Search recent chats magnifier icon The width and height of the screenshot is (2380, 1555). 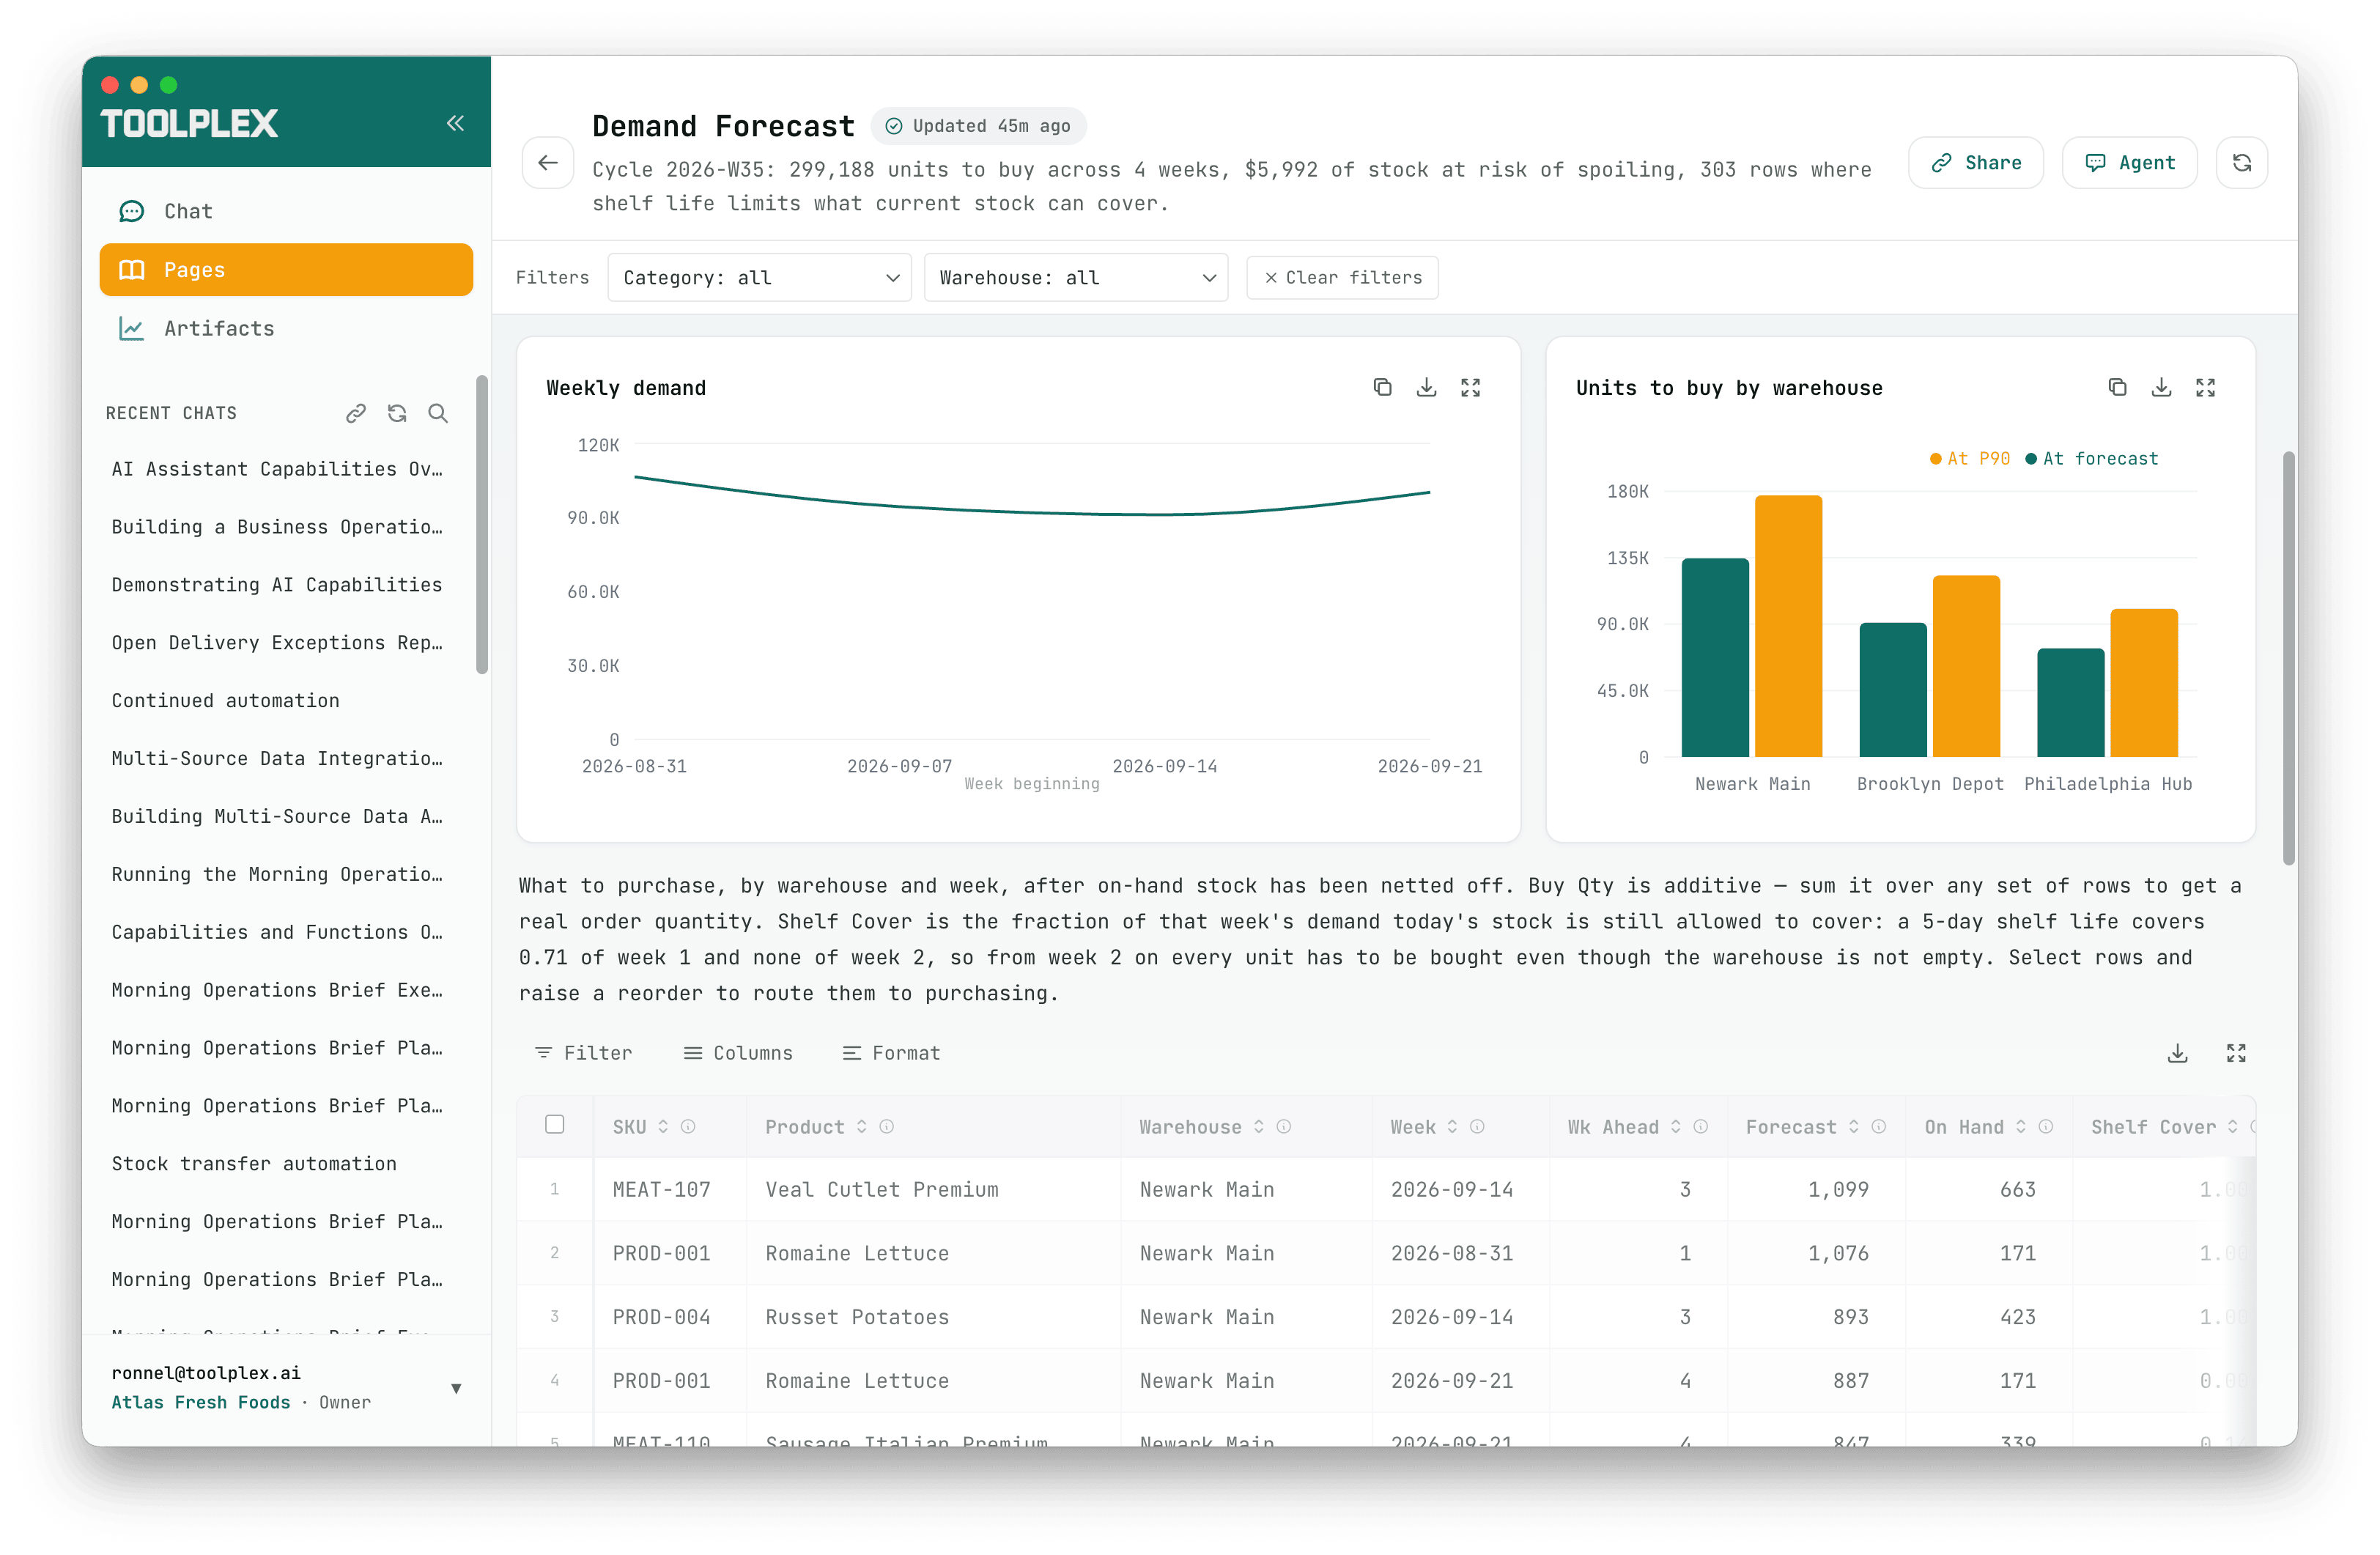(x=438, y=413)
